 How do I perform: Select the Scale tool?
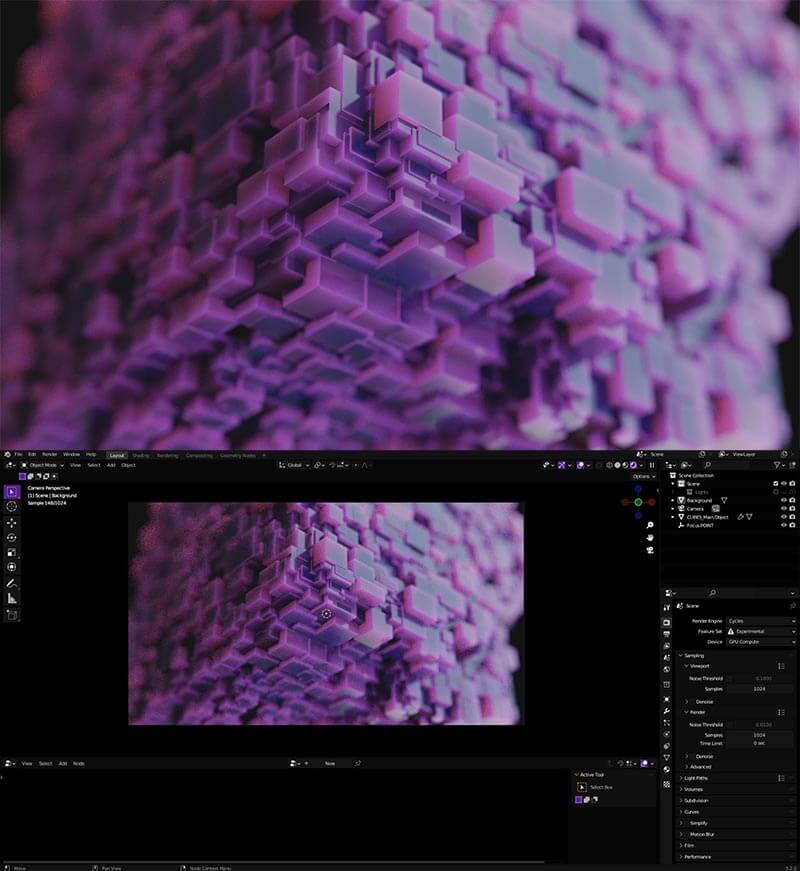click(12, 552)
